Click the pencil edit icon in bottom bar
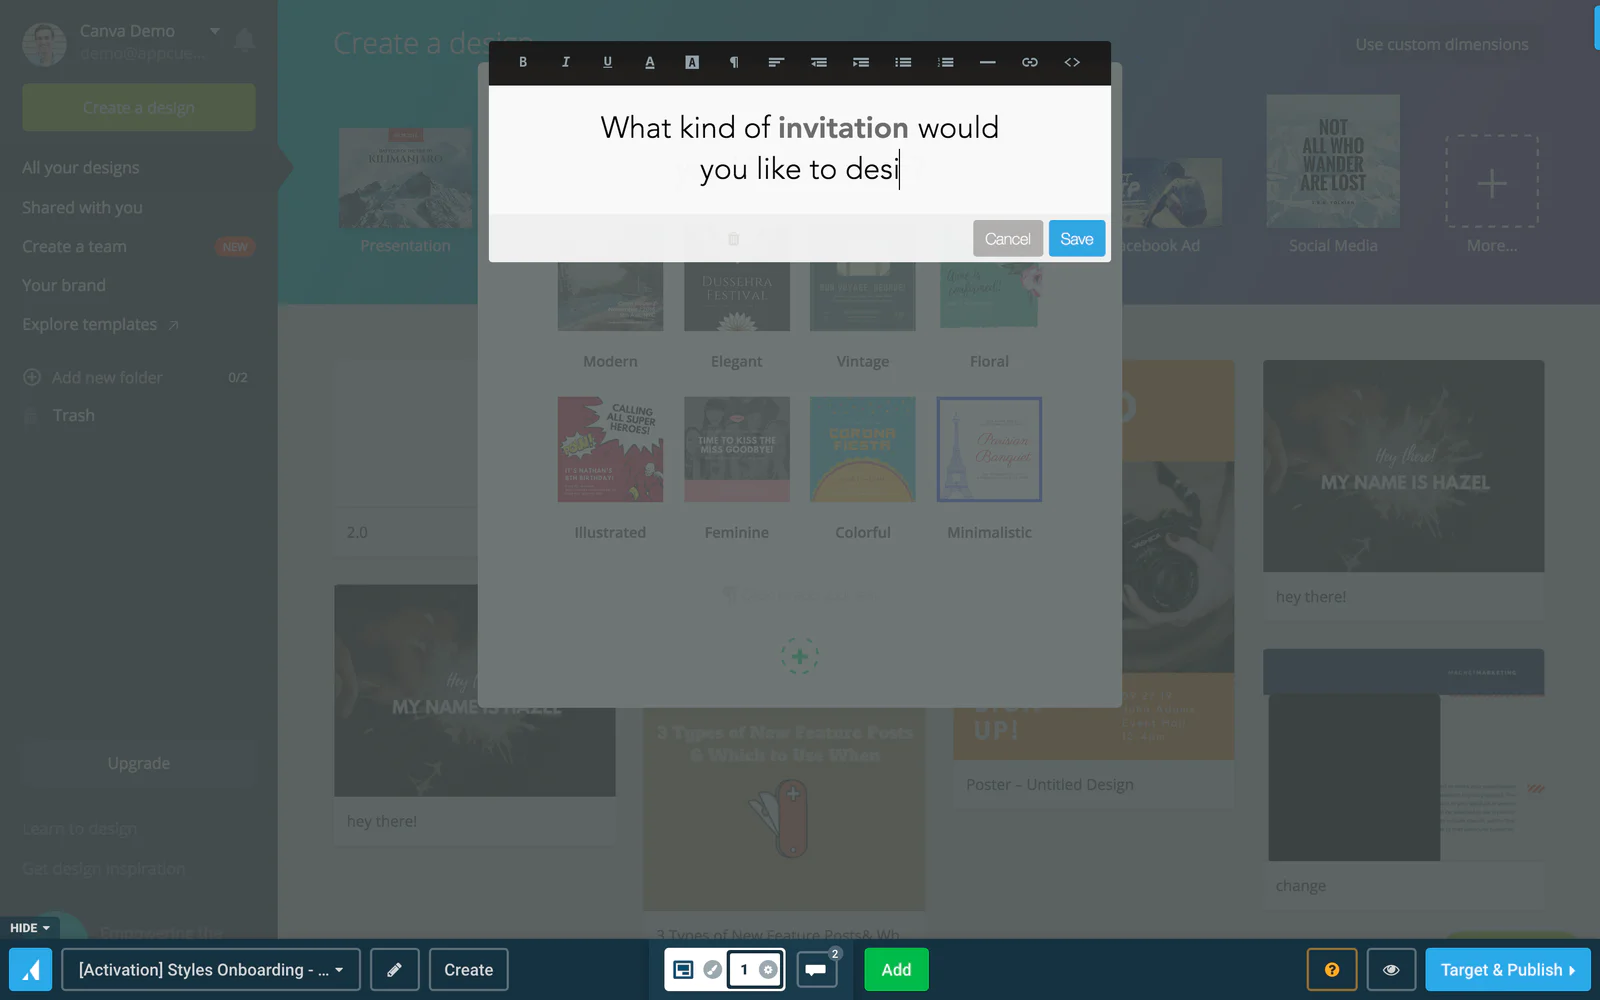This screenshot has width=1600, height=1000. [x=395, y=970]
